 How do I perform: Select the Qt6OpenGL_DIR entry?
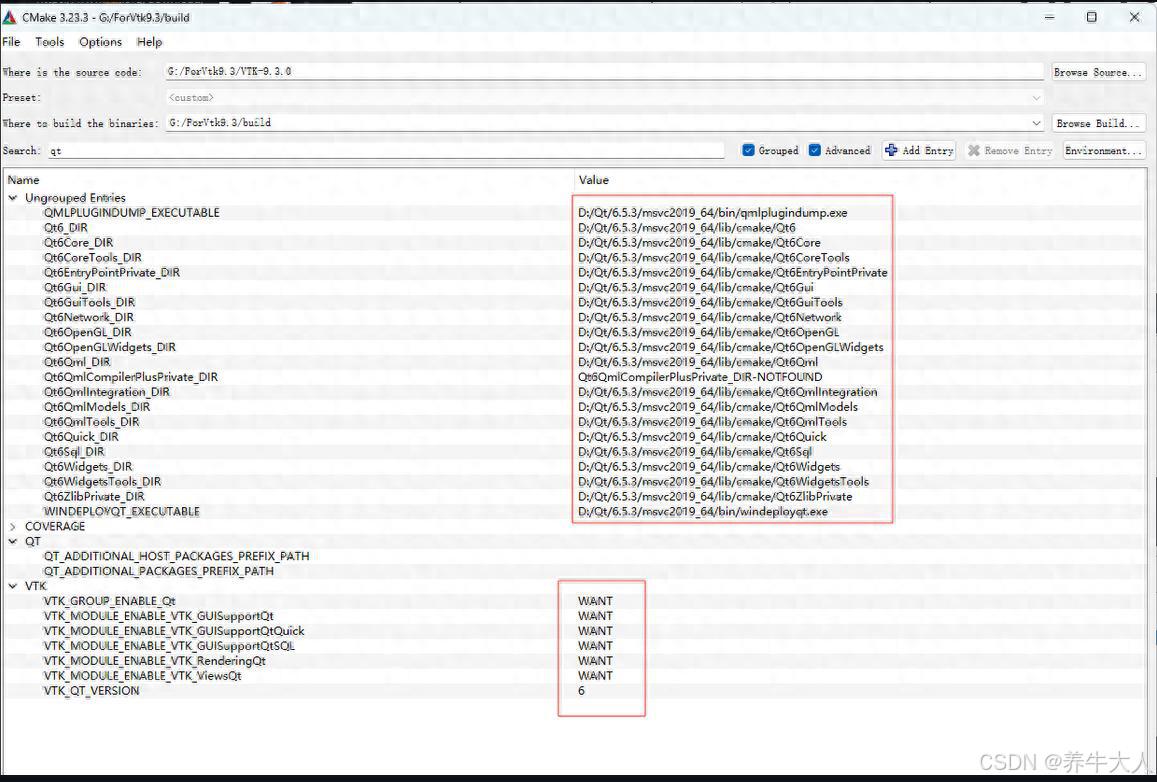(x=87, y=332)
